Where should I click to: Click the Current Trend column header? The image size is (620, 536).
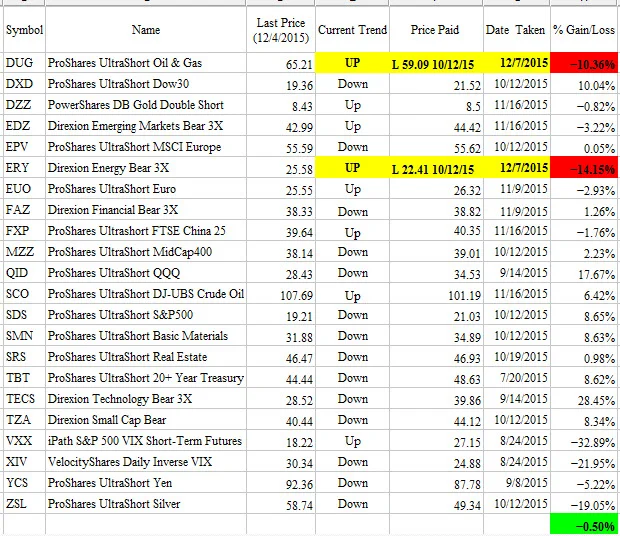[352, 30]
